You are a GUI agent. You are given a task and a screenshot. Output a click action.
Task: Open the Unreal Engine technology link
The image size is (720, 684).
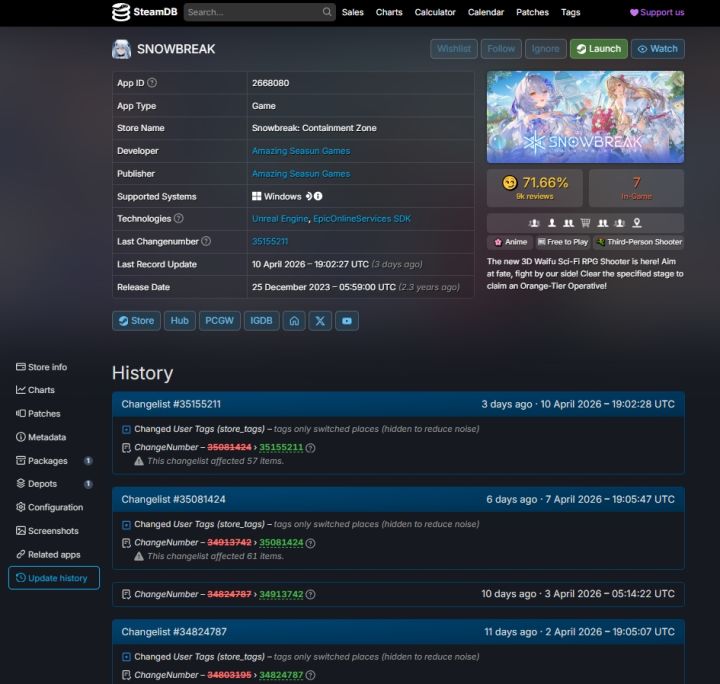pos(280,219)
